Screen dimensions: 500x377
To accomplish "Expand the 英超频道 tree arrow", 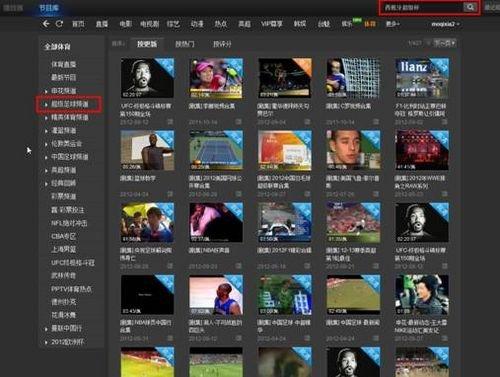I will (46, 170).
